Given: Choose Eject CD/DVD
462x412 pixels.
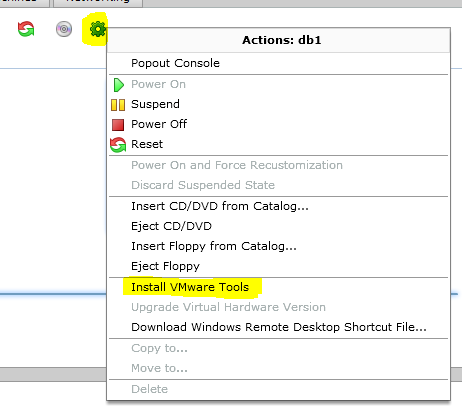Looking at the screenshot, I should 171,226.
